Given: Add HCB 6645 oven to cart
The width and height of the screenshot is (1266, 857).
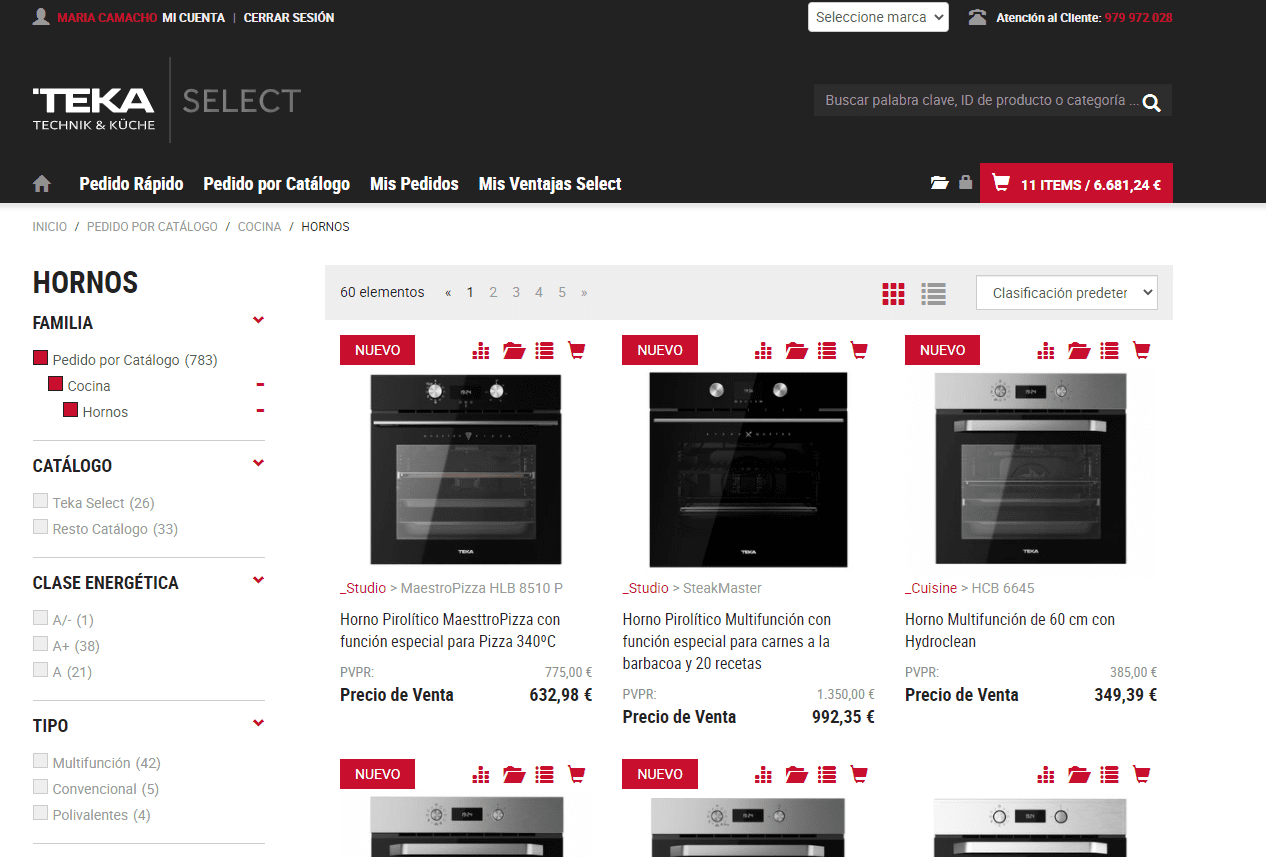Looking at the screenshot, I should (x=1142, y=350).
